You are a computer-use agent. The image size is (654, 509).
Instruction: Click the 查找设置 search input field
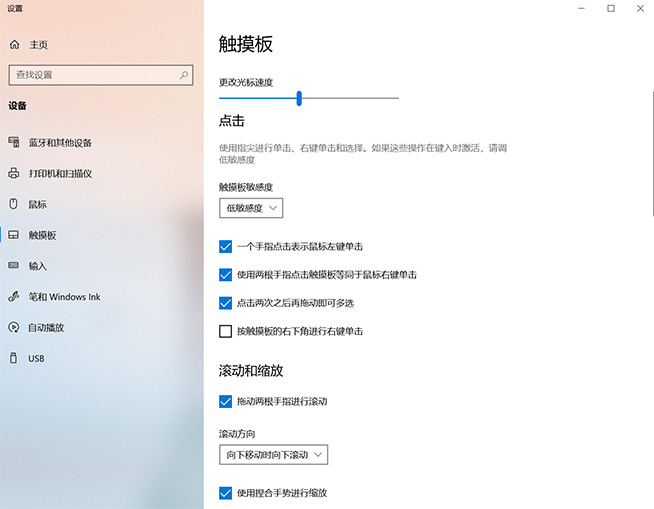[92, 75]
